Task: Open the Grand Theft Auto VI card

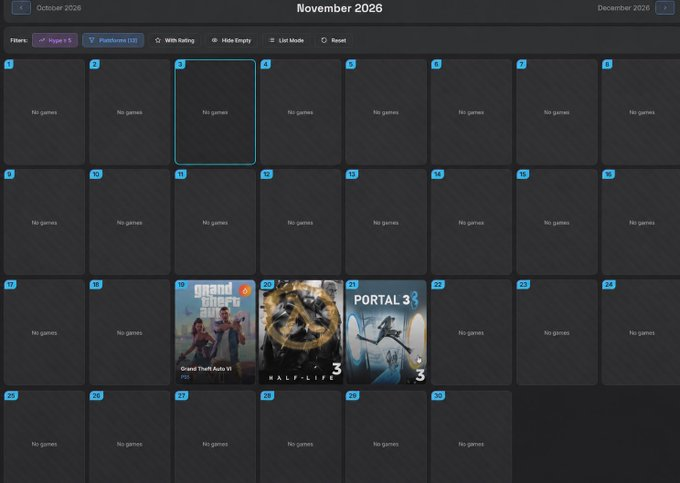Action: [x=215, y=332]
